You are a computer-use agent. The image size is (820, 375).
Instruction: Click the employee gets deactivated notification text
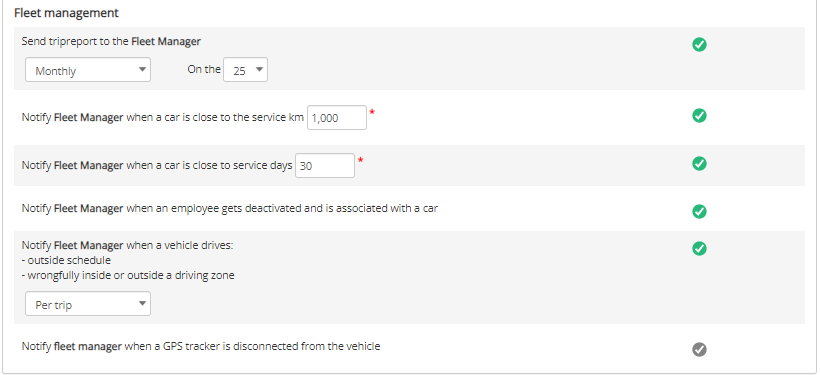pos(230,208)
